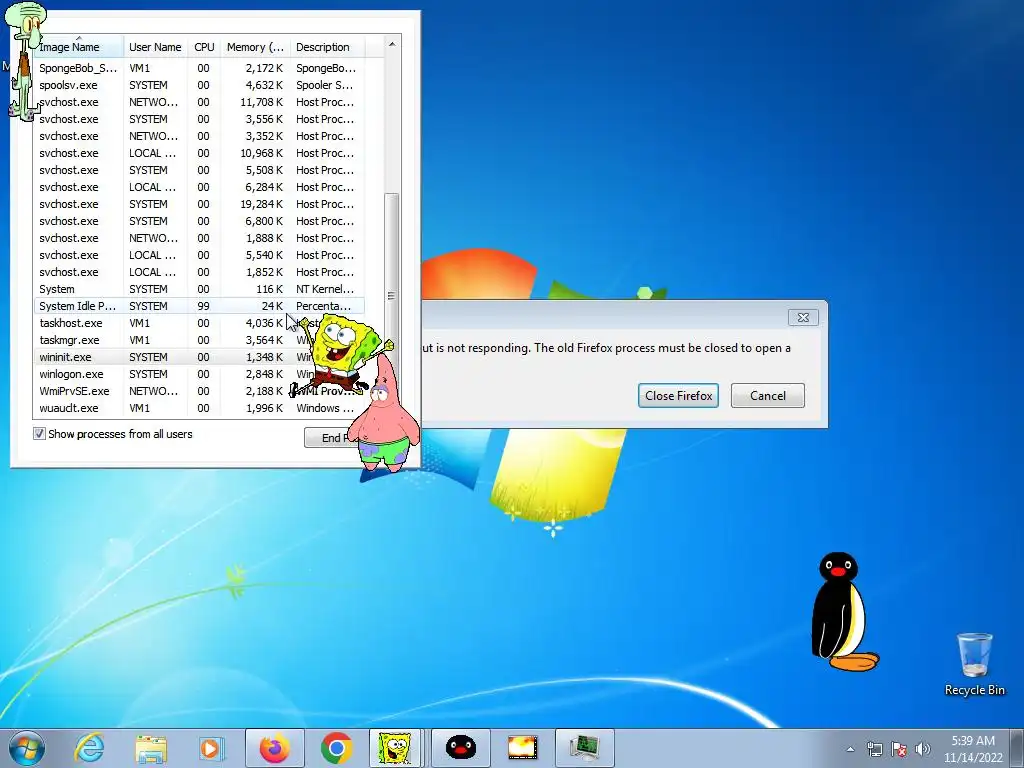The width and height of the screenshot is (1024, 768).
Task: Sort by Image Name column header
Action: point(78,47)
